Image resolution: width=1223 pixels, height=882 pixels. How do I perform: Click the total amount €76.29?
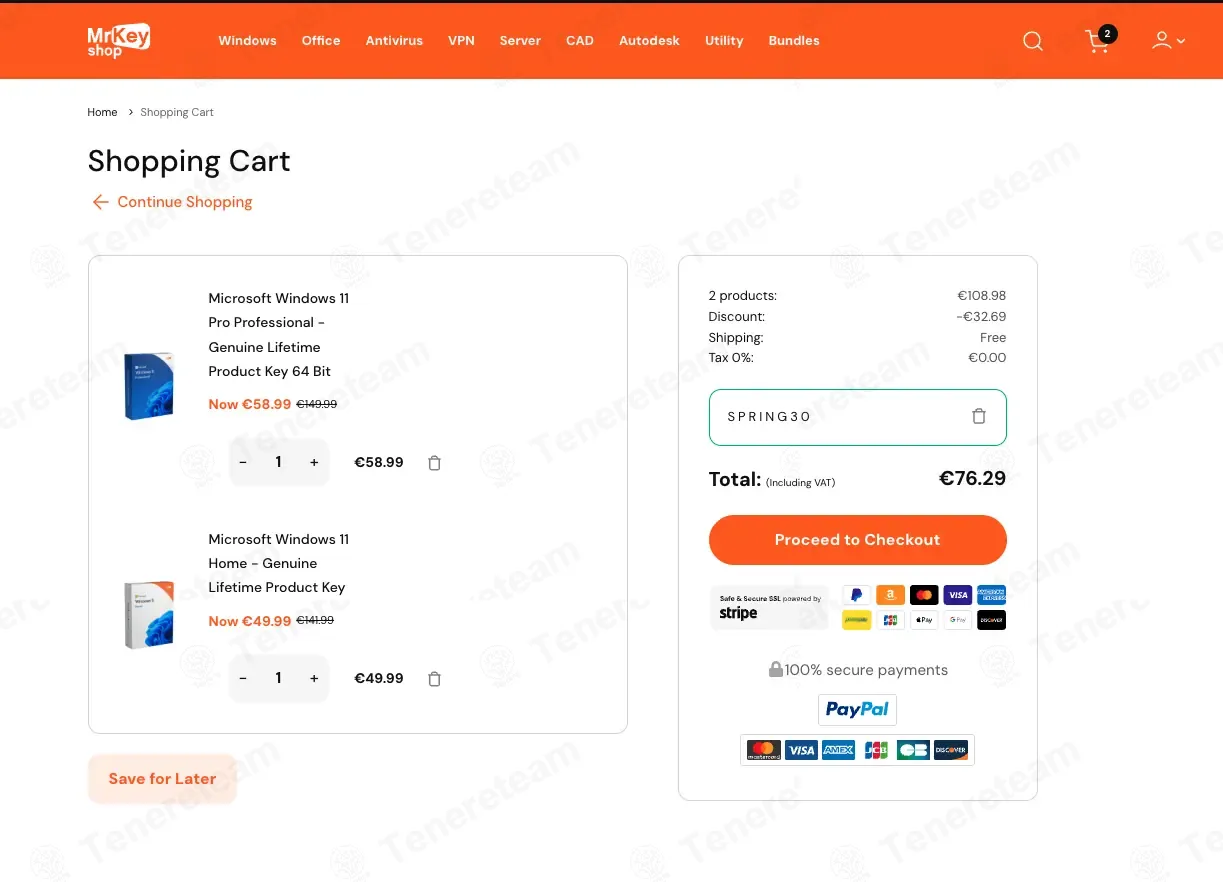pyautogui.click(x=972, y=478)
